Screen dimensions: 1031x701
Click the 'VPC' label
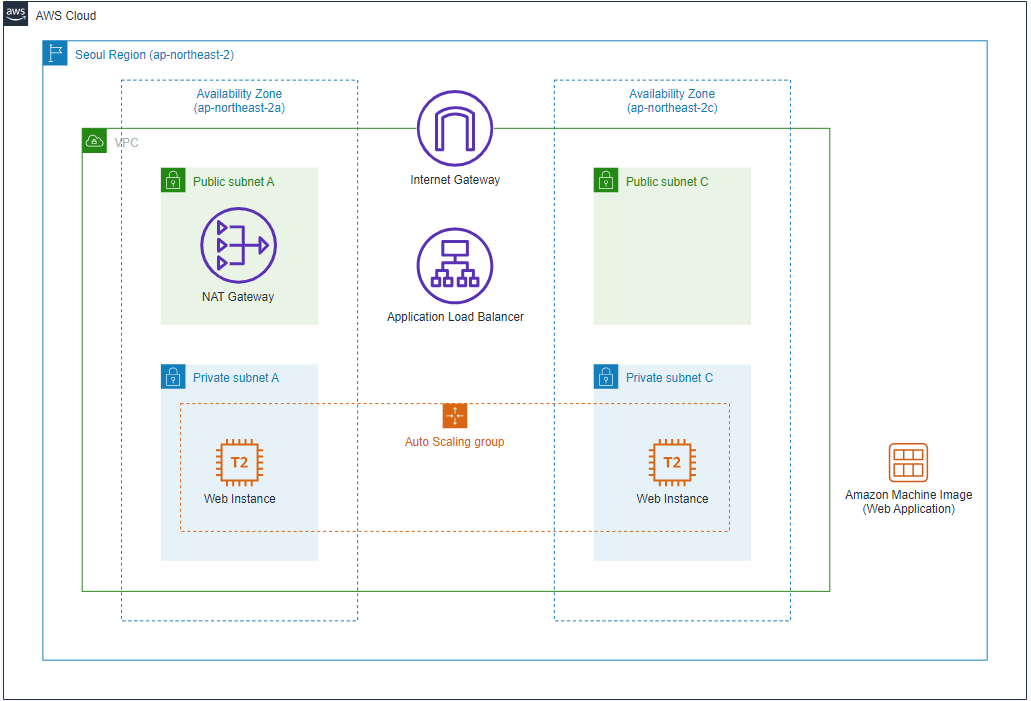[x=126, y=143]
